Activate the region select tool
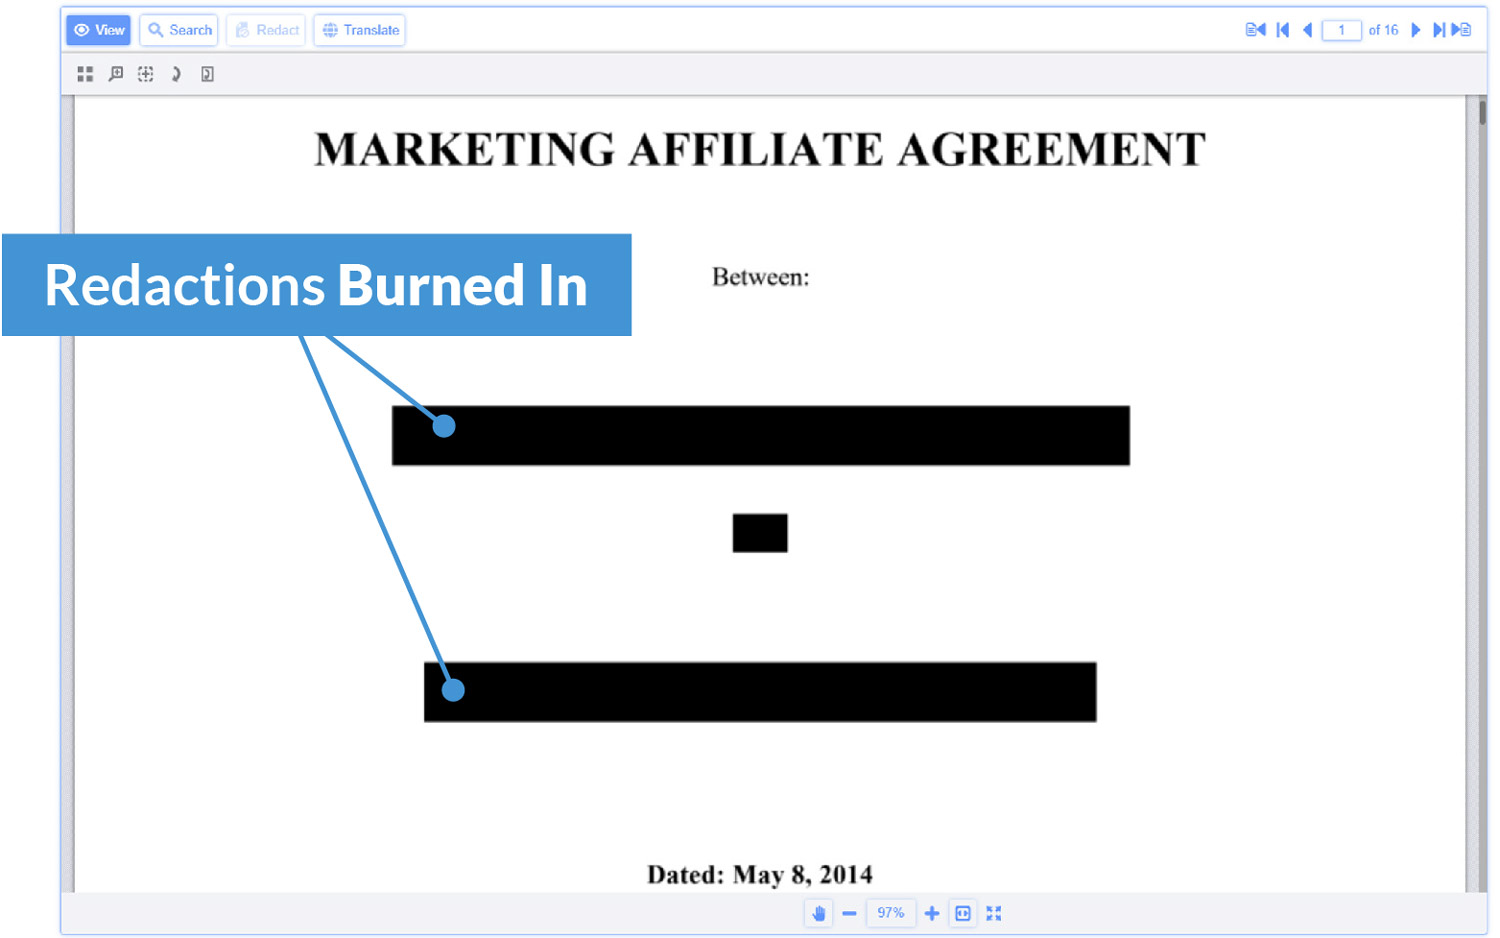This screenshot has width=1500, height=938. (x=145, y=73)
